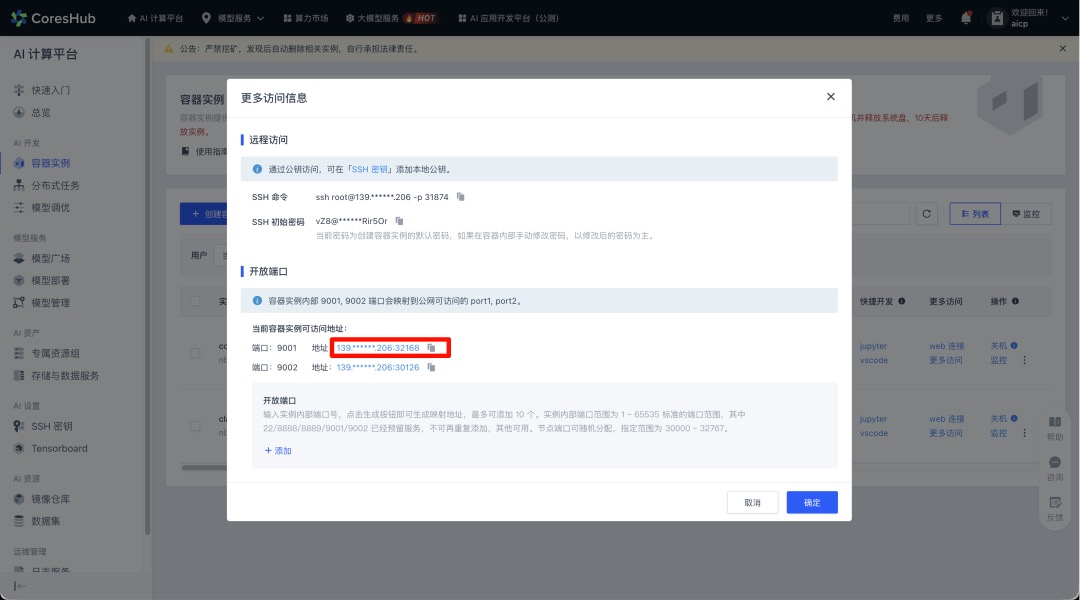Viewport: 1080px width, 600px height.
Task: Dismiss the announcement banner
Action: point(1062,48)
